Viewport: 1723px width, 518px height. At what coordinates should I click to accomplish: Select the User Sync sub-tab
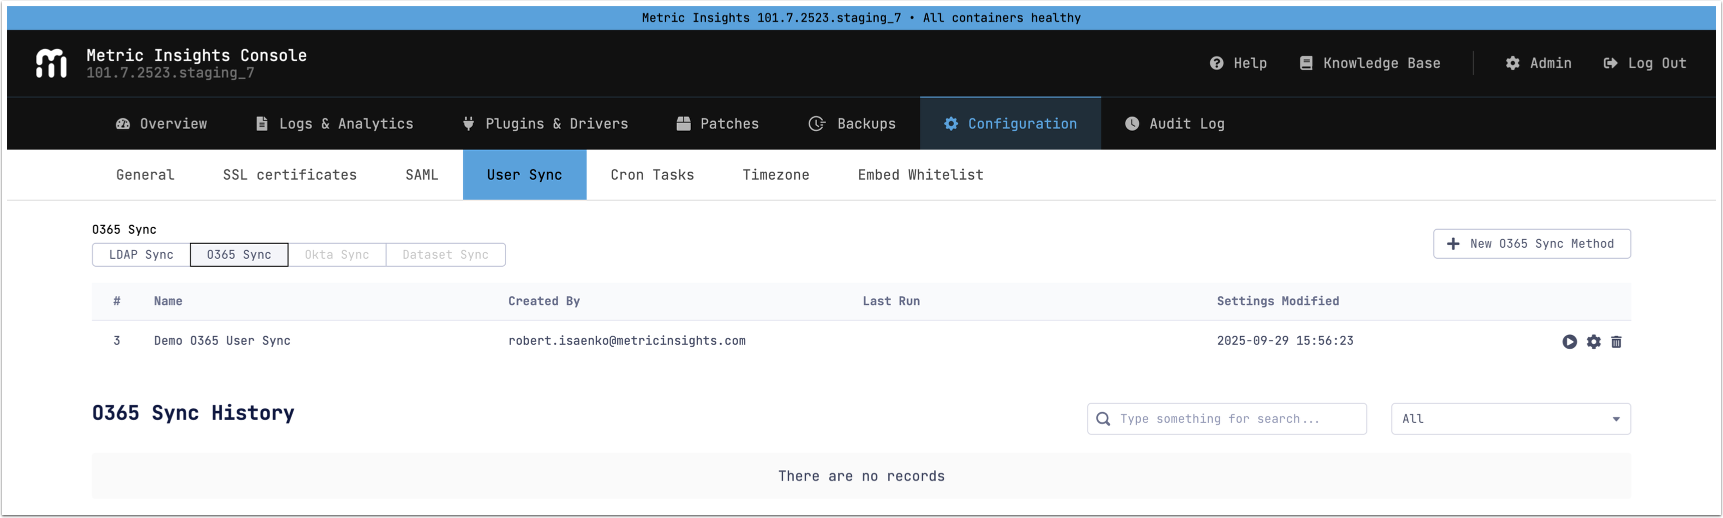[x=525, y=175]
